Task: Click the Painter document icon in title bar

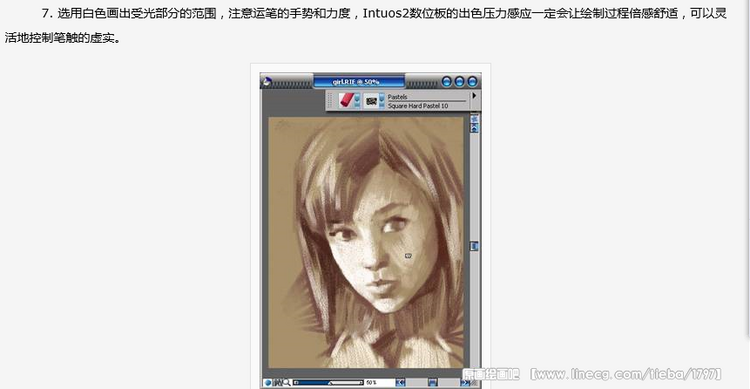Action: pos(267,82)
